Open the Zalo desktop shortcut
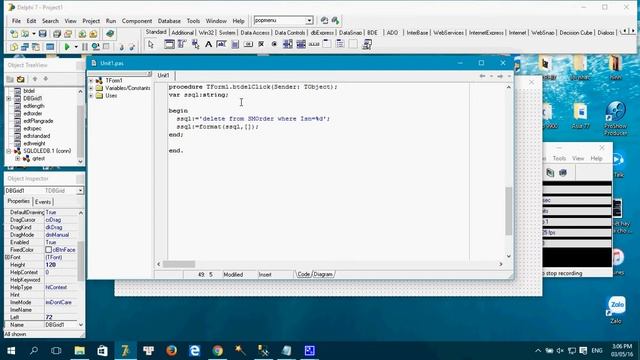 click(x=616, y=309)
